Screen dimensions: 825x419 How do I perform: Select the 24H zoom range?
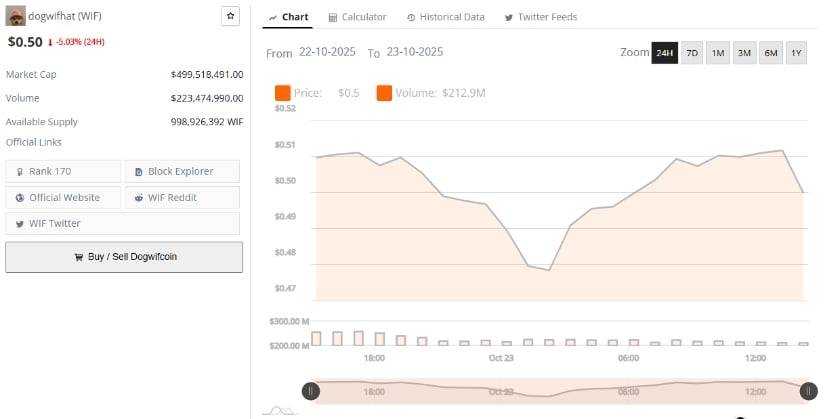point(665,53)
